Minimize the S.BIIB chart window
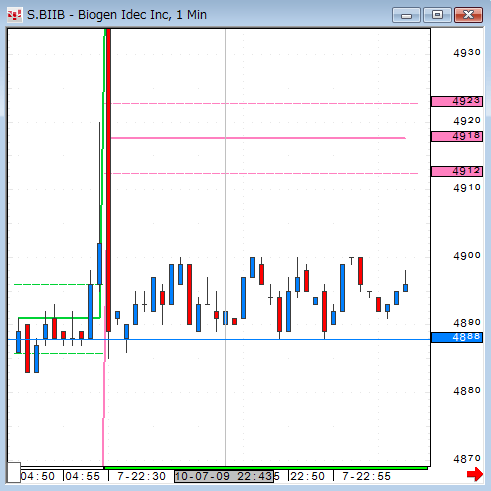This screenshot has width=491, height=491. (406, 15)
